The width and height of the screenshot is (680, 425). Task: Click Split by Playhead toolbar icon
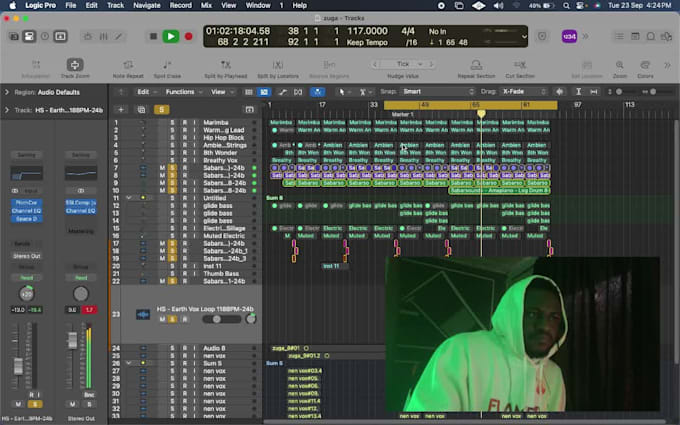pyautogui.click(x=226, y=65)
